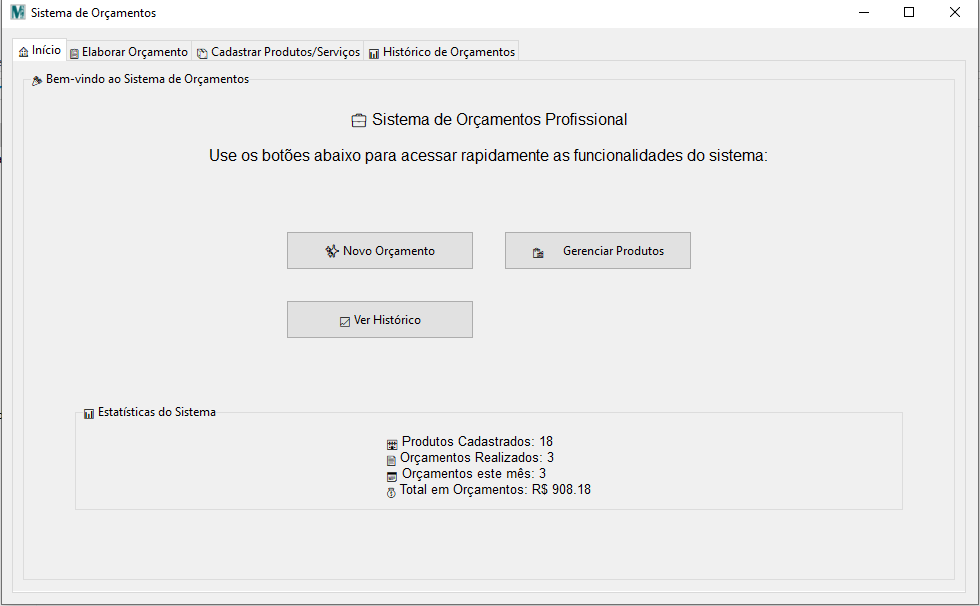Click the briefcase icon beside the main heading

[359, 121]
